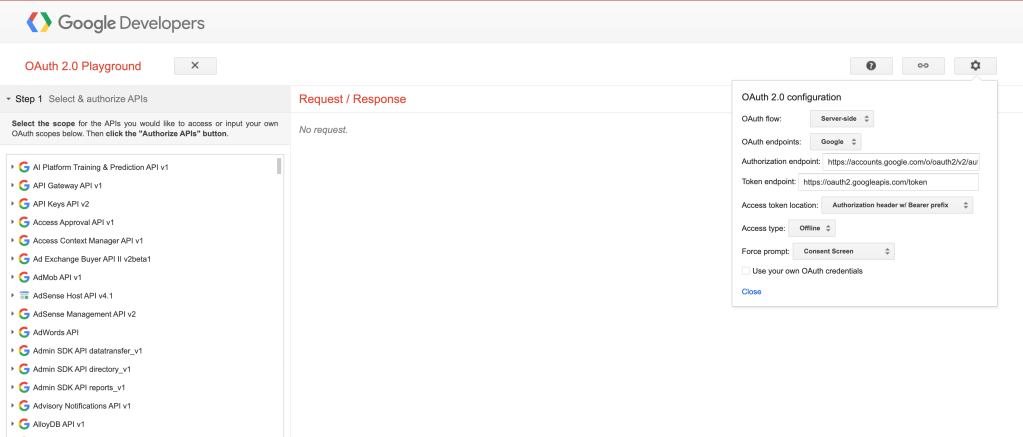The width and height of the screenshot is (1023, 437).
Task: Open the Access token location dropdown
Action: click(x=897, y=205)
